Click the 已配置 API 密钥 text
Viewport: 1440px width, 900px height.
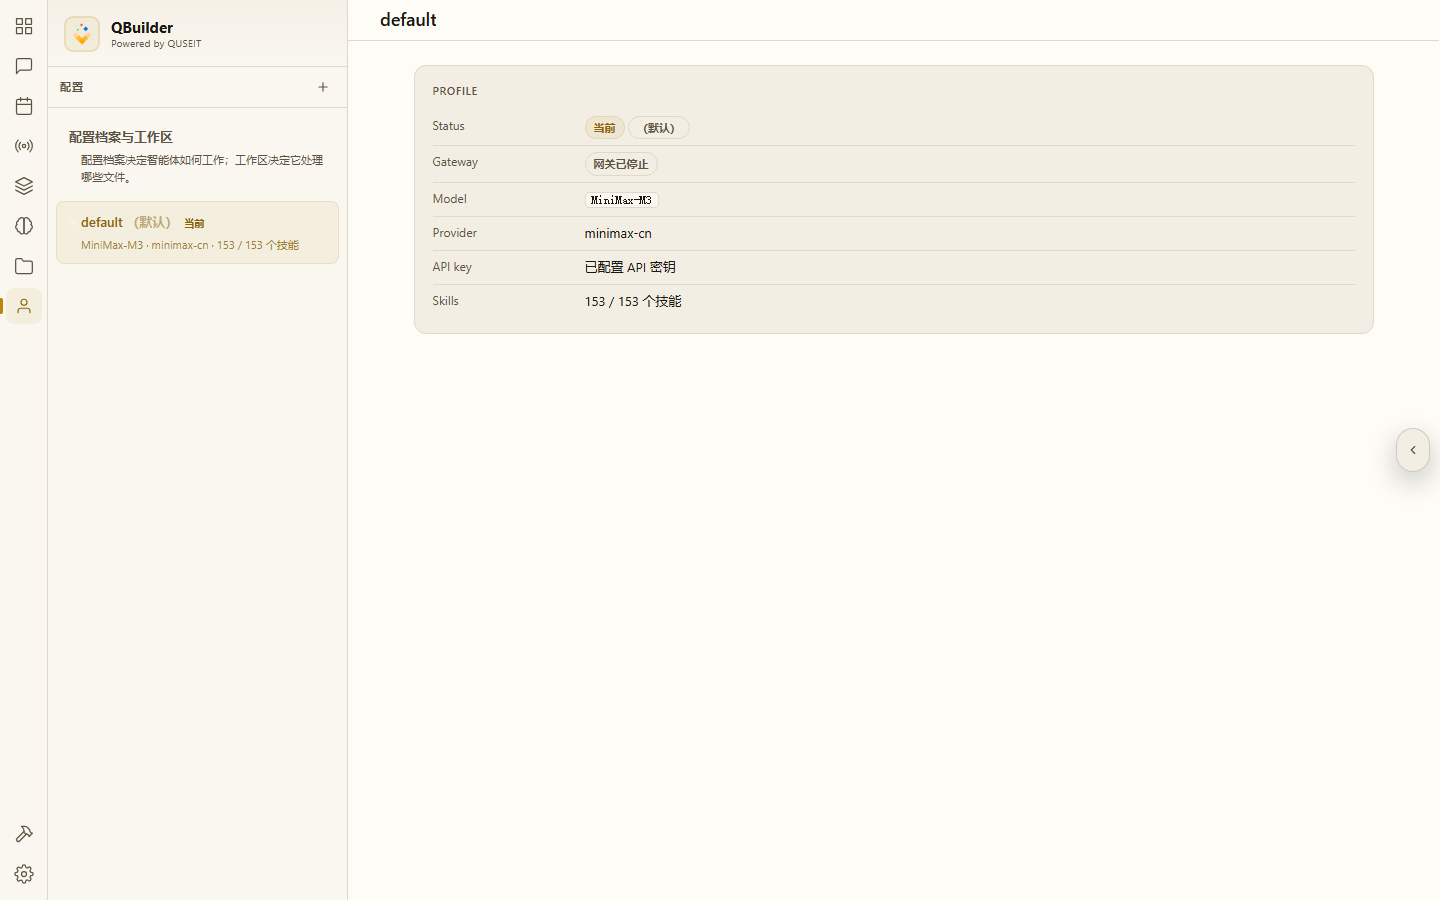click(630, 267)
